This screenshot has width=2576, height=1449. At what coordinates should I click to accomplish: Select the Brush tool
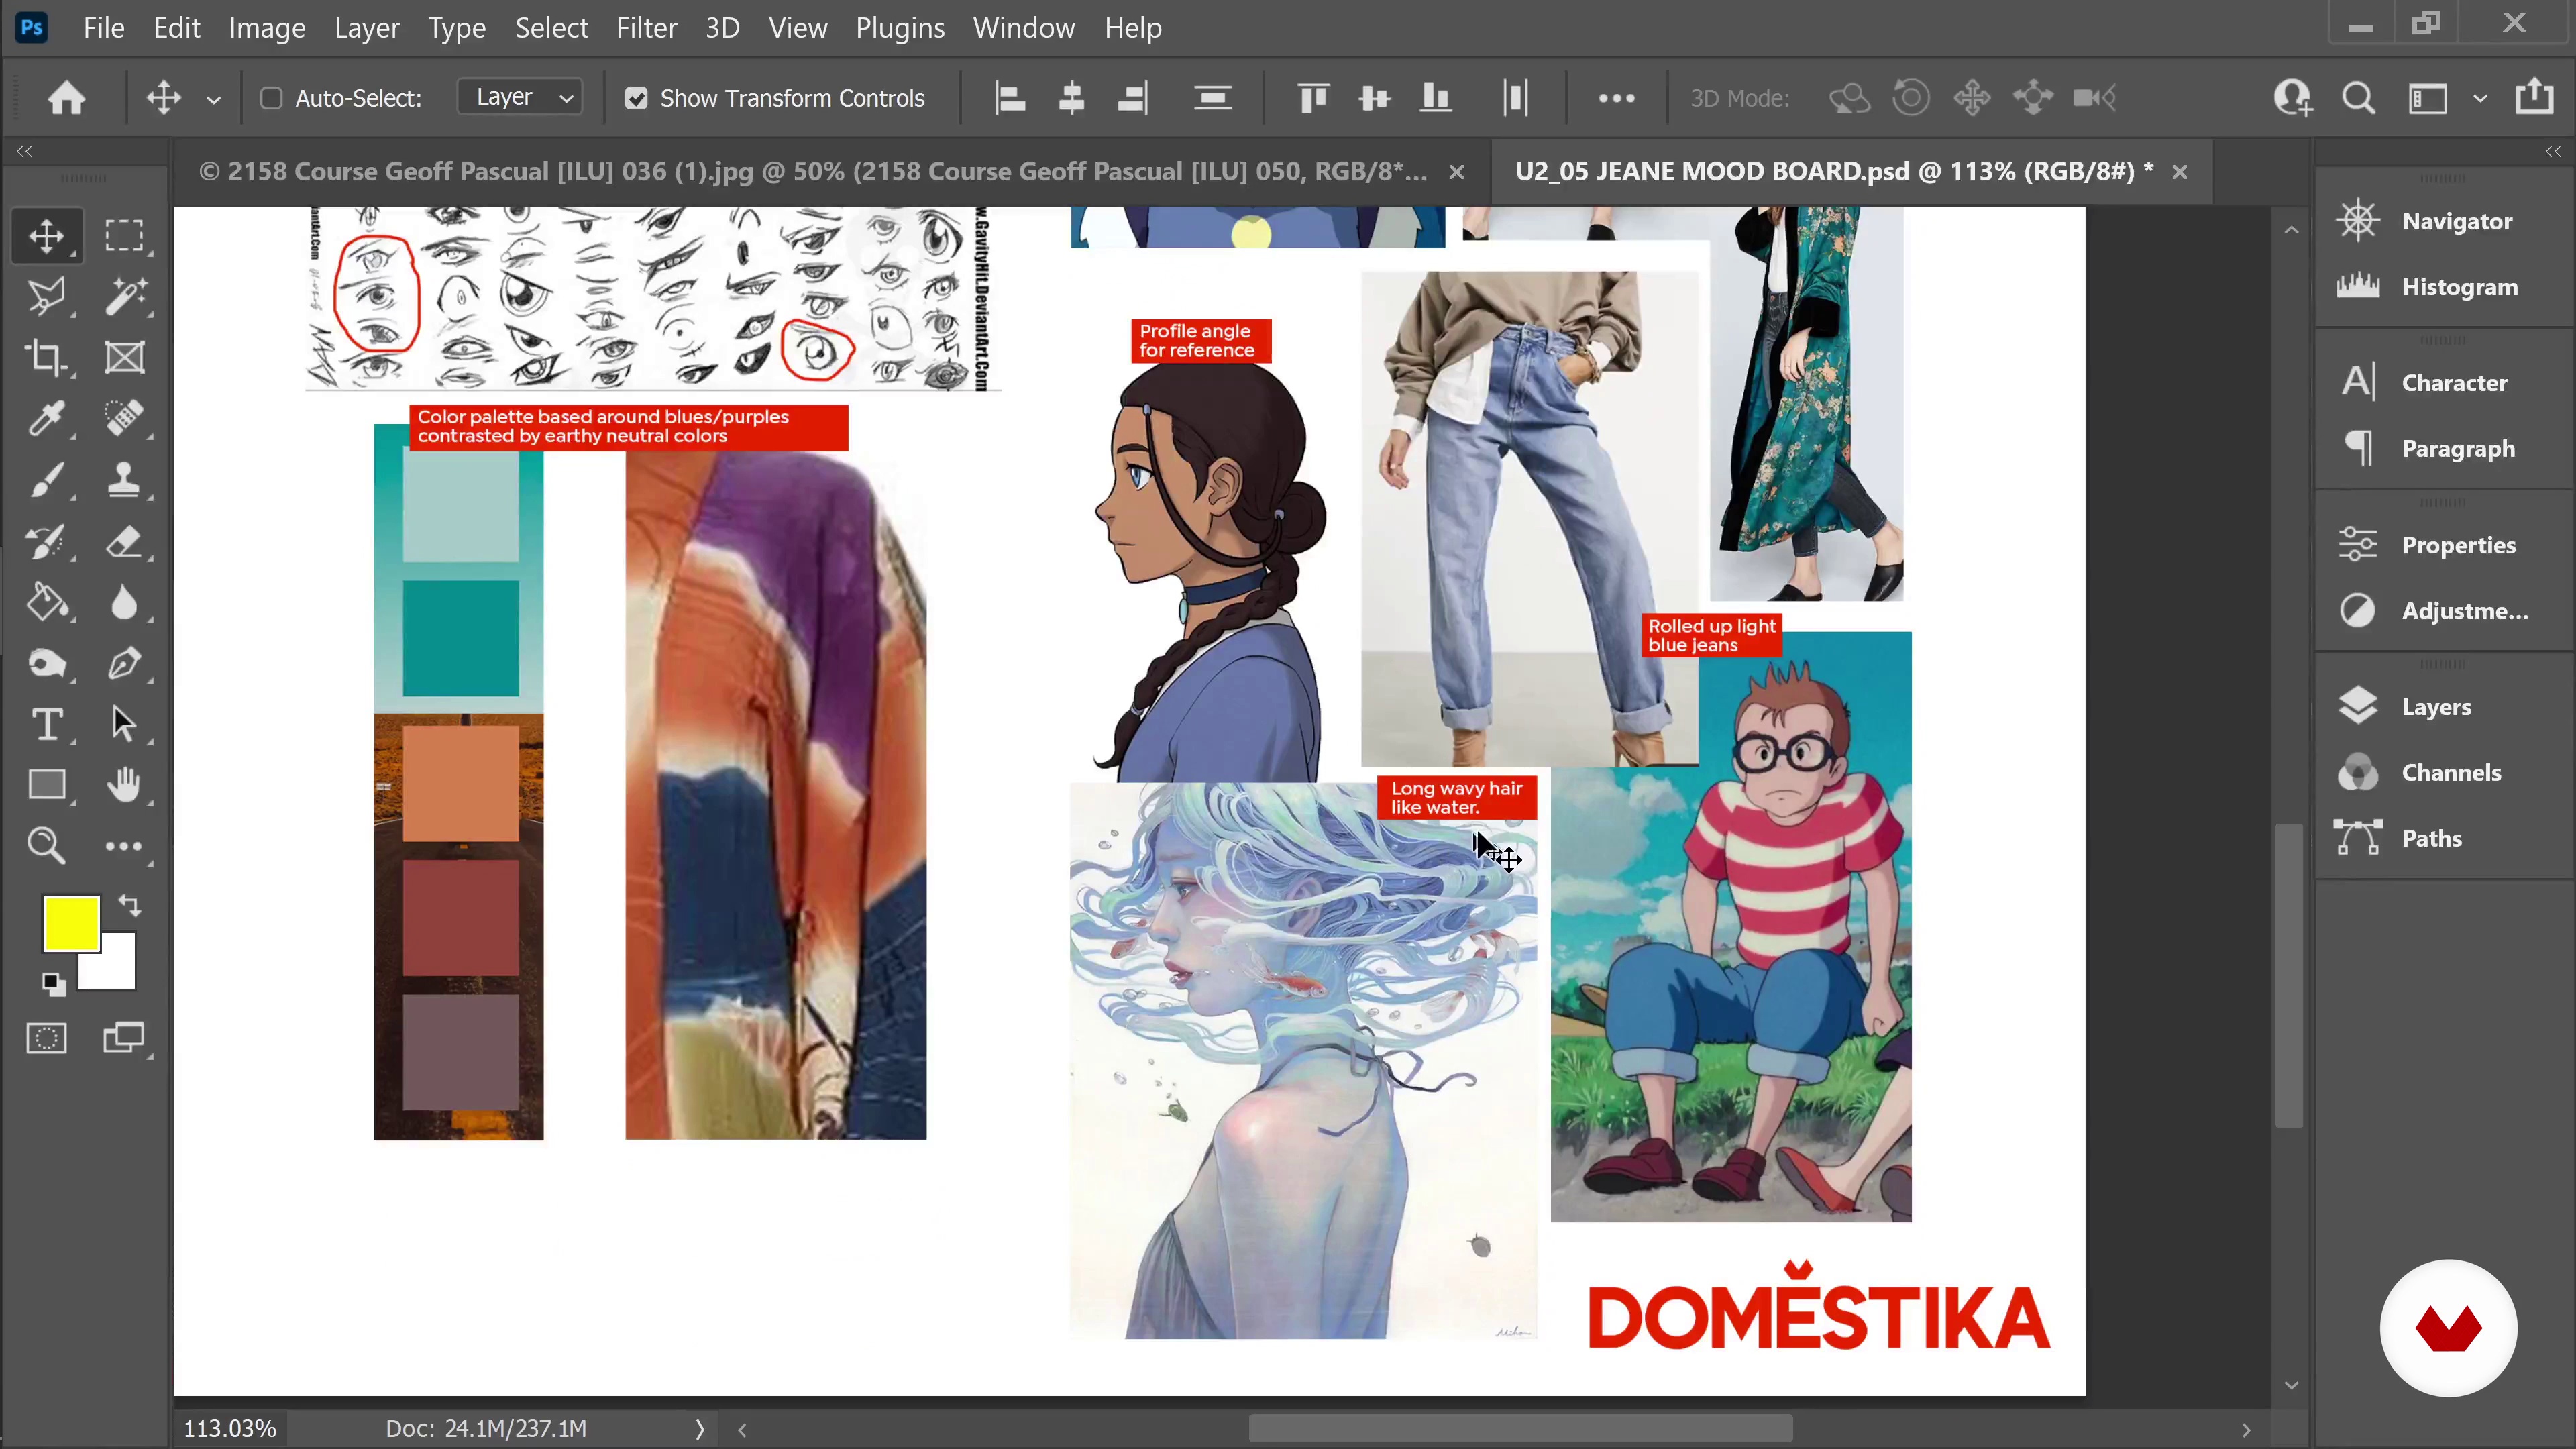pos(46,480)
